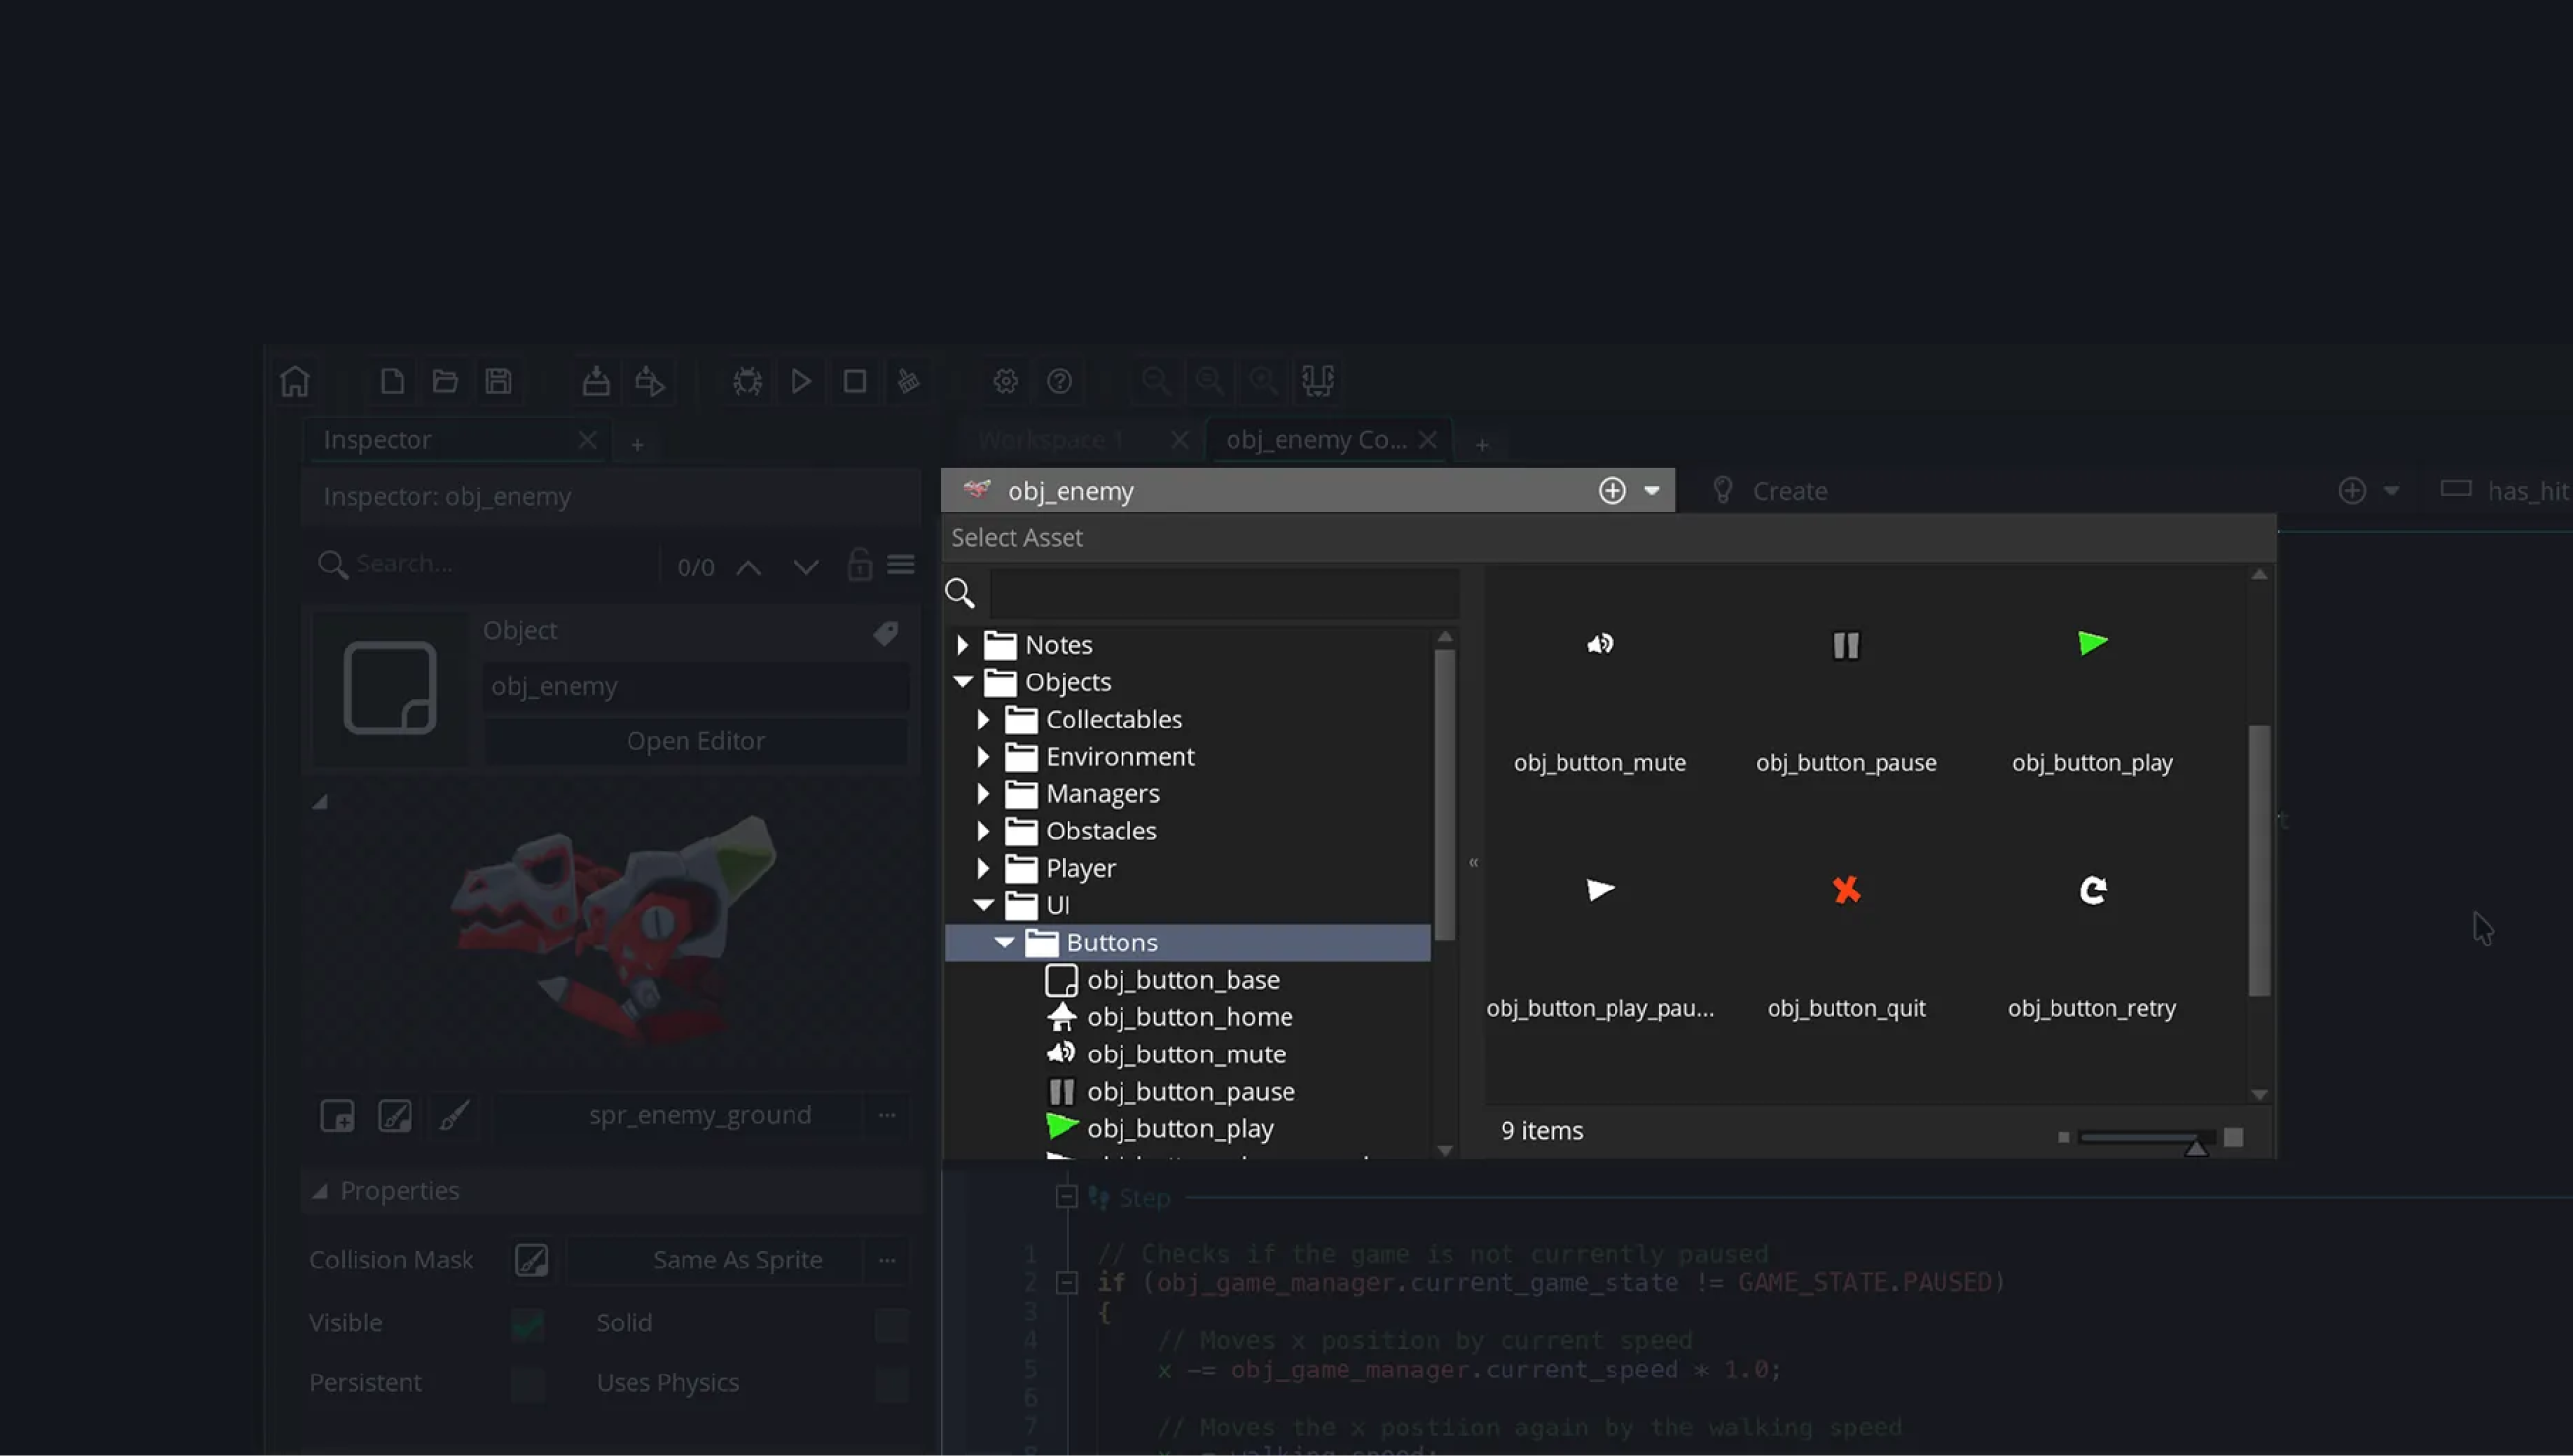Collapse the Buttons folder

1004,942
